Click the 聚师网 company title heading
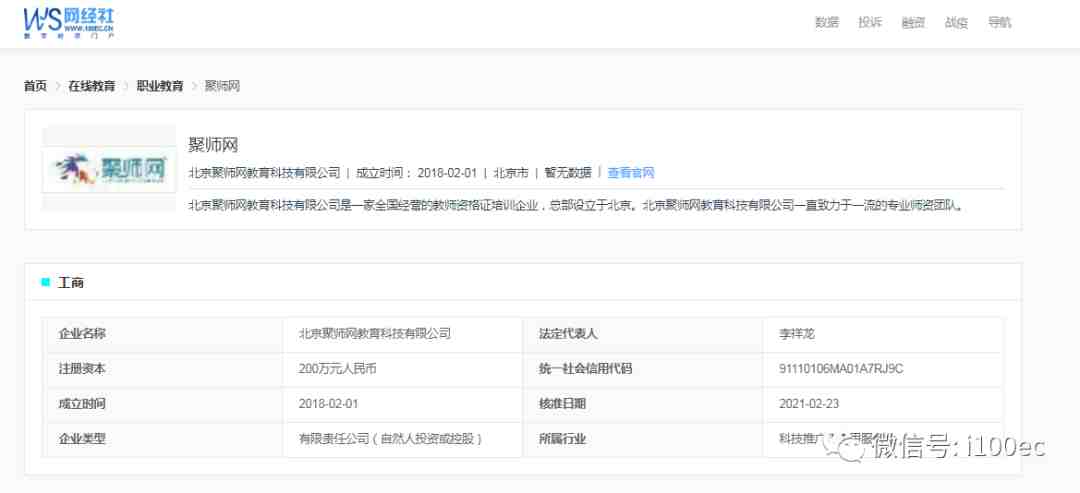 pos(213,145)
